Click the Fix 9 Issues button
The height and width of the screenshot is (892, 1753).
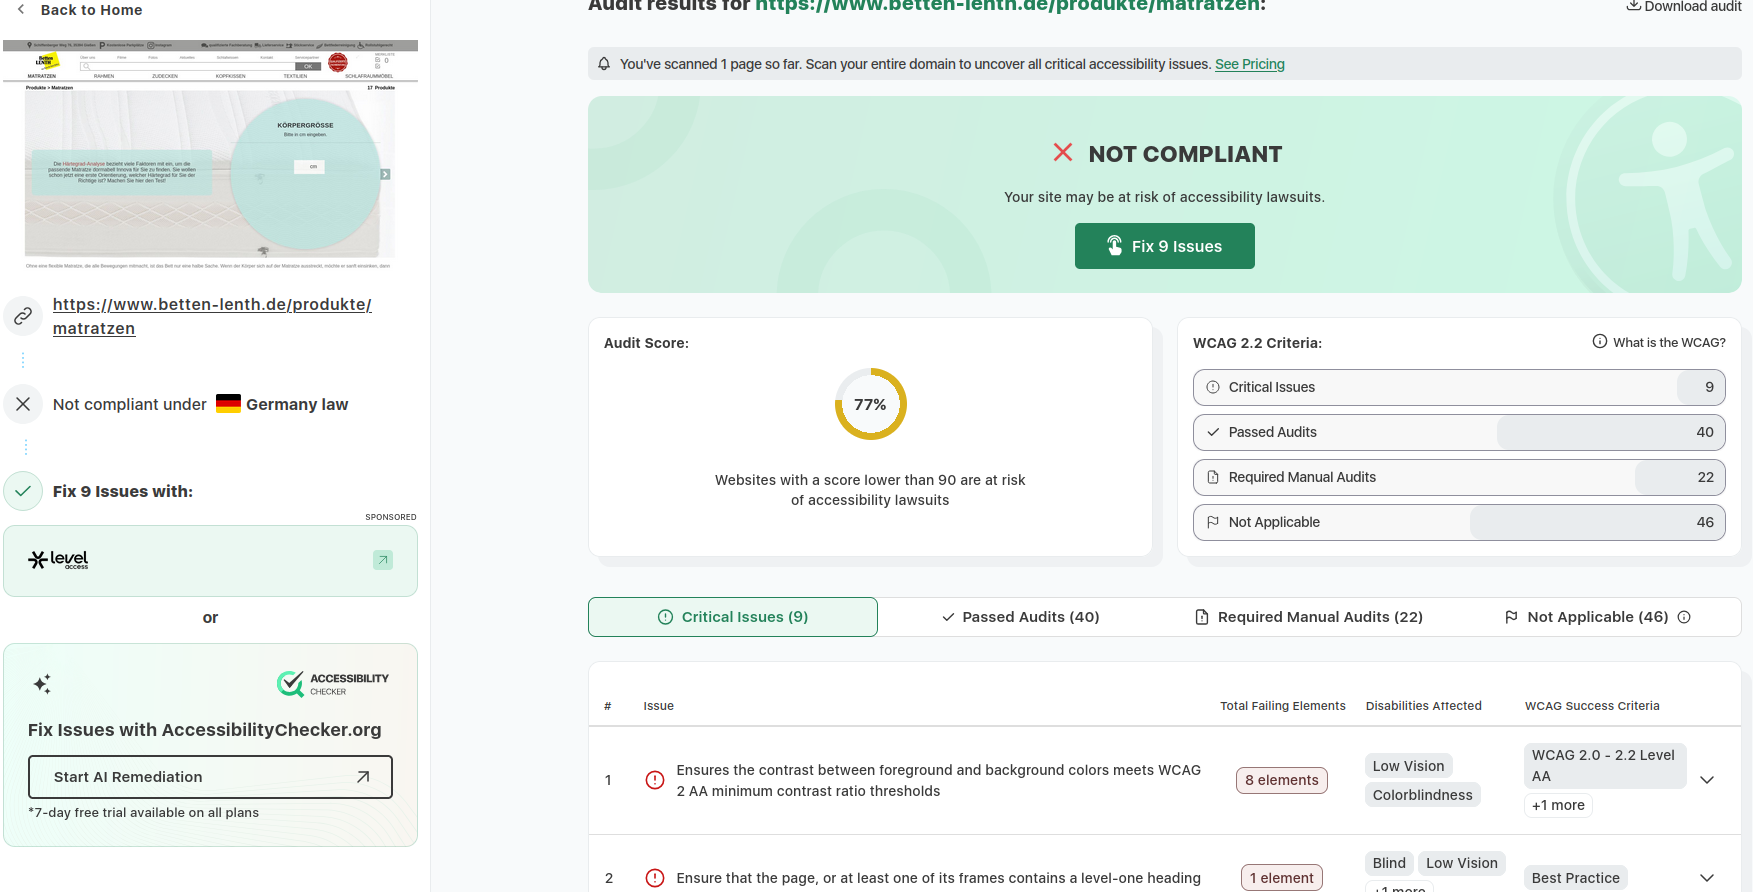pos(1165,246)
